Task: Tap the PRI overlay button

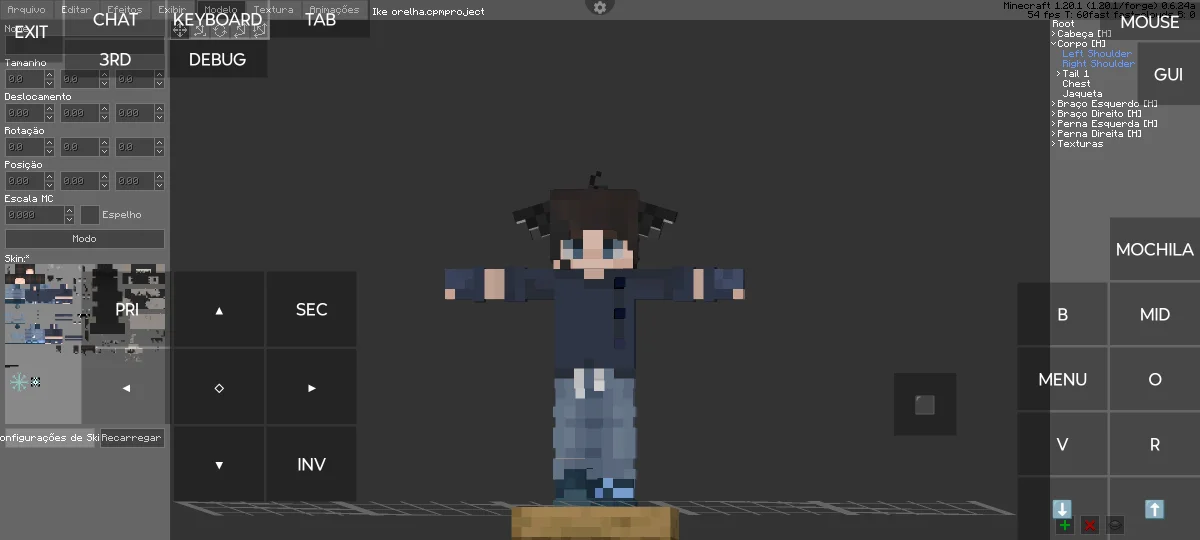Action: (126, 310)
